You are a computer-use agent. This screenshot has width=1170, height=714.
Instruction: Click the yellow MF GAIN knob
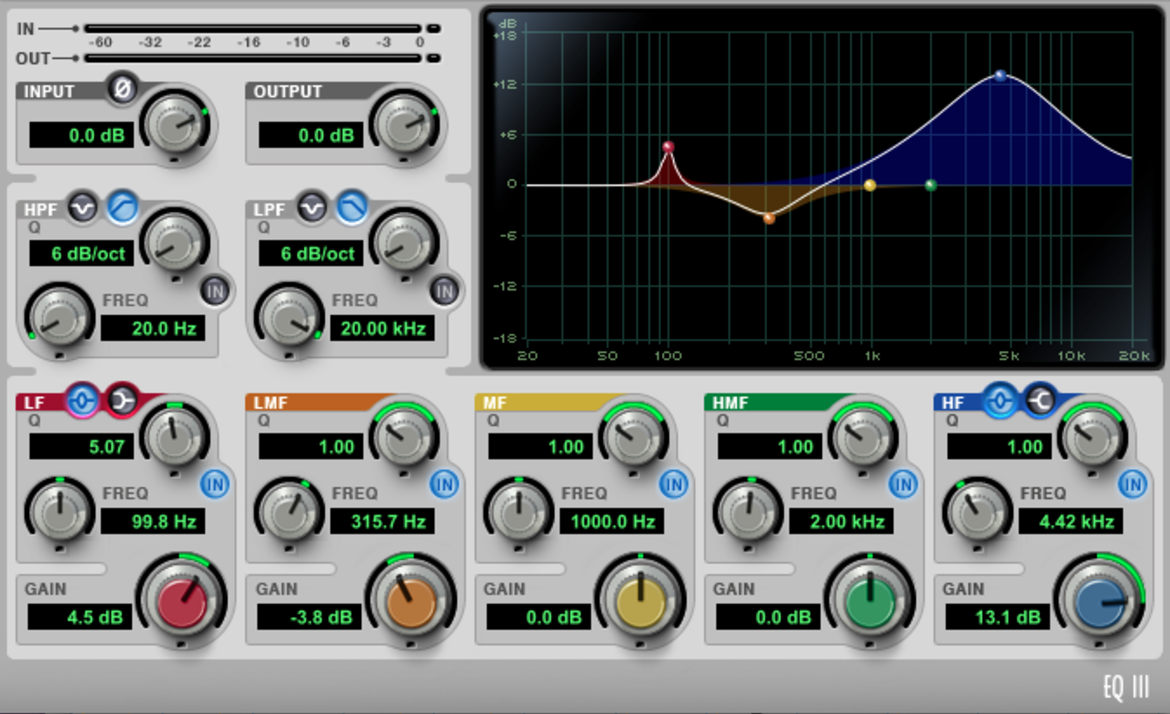[x=640, y=601]
